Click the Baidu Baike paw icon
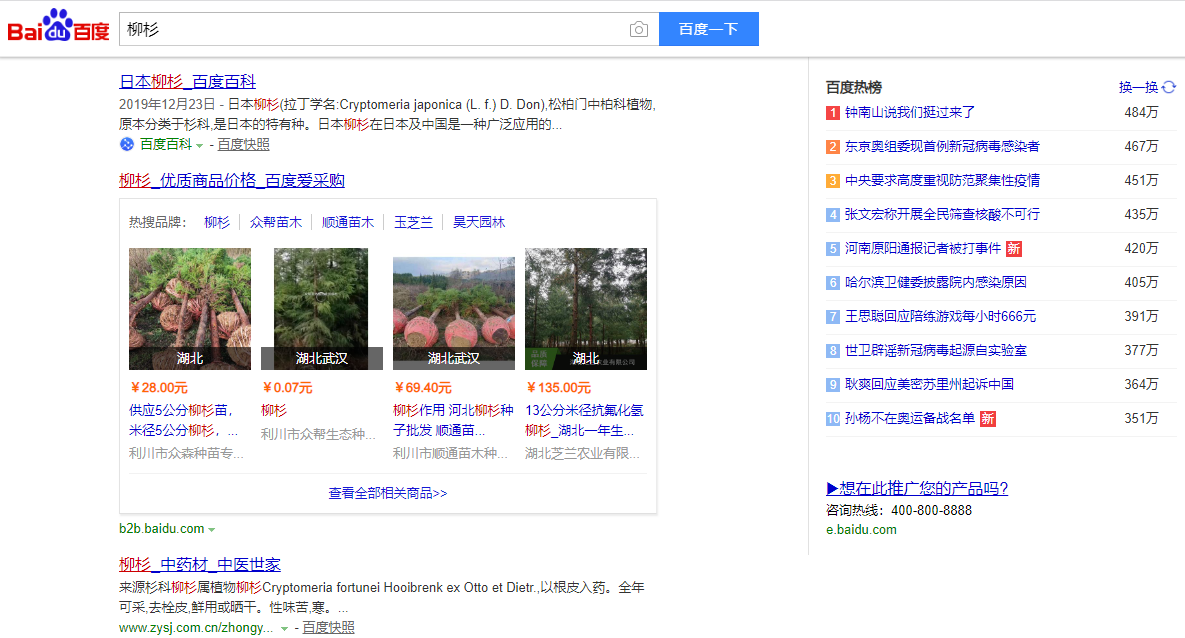 point(127,144)
